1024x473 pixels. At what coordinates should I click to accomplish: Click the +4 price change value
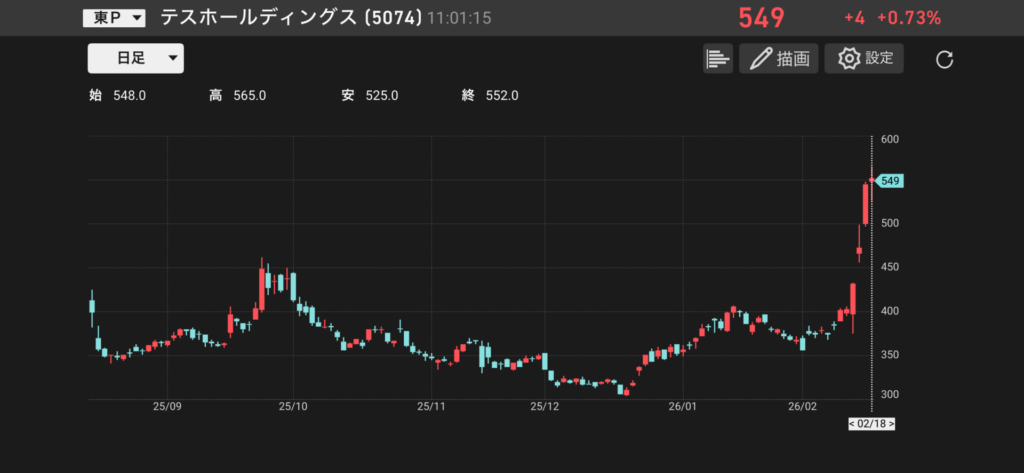click(853, 18)
